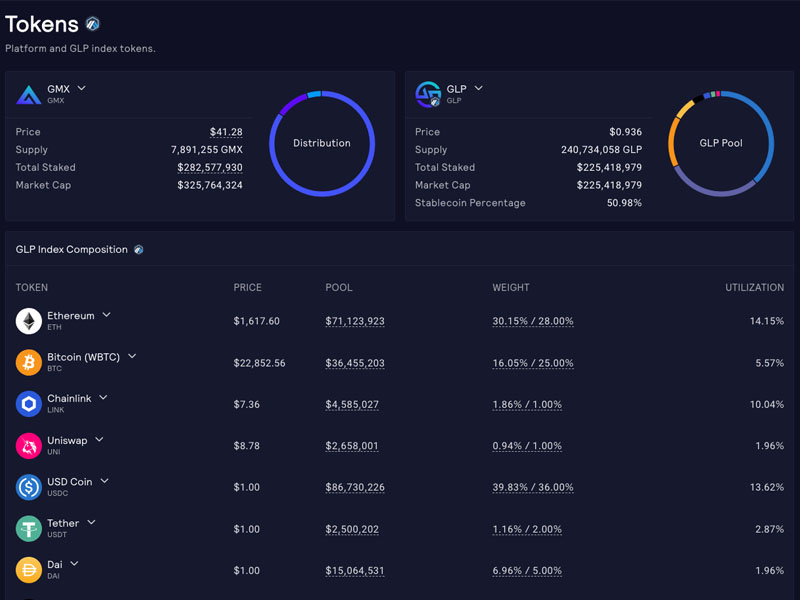
Task: Click Bitcoin utilization 5.57%
Action: tap(769, 363)
